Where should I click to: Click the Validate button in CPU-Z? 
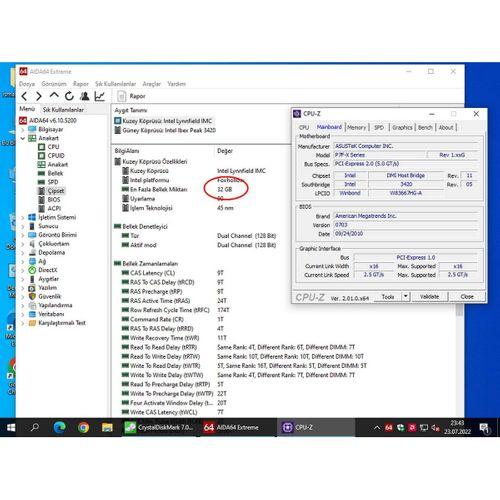pos(429,297)
